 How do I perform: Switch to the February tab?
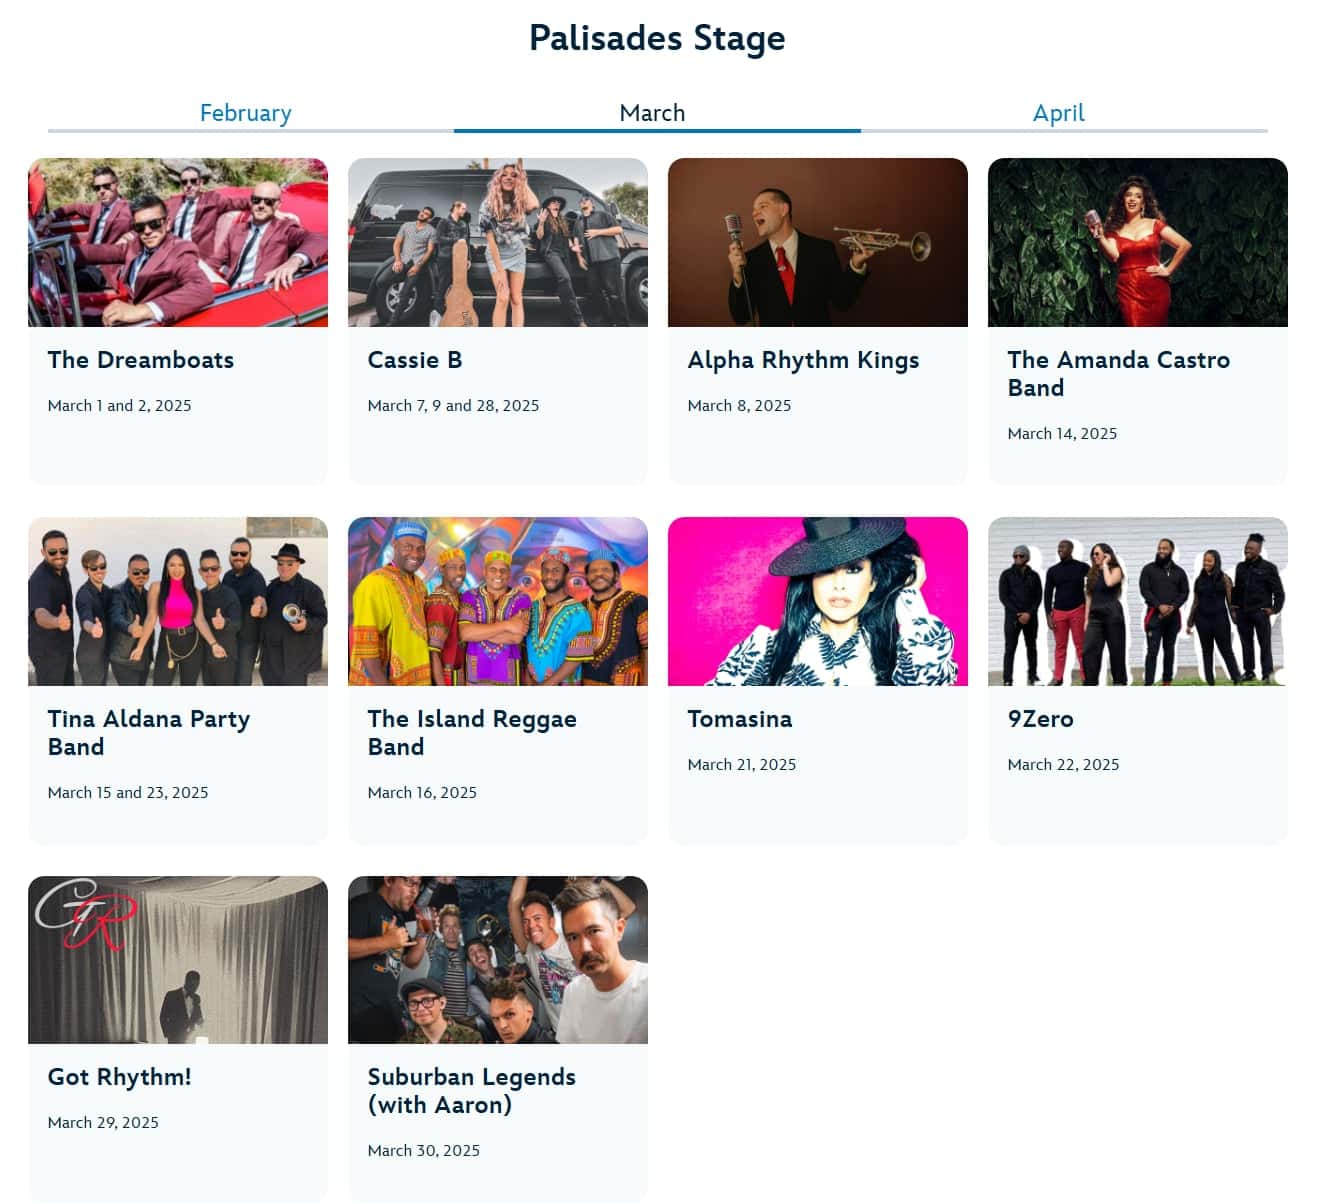(x=245, y=113)
